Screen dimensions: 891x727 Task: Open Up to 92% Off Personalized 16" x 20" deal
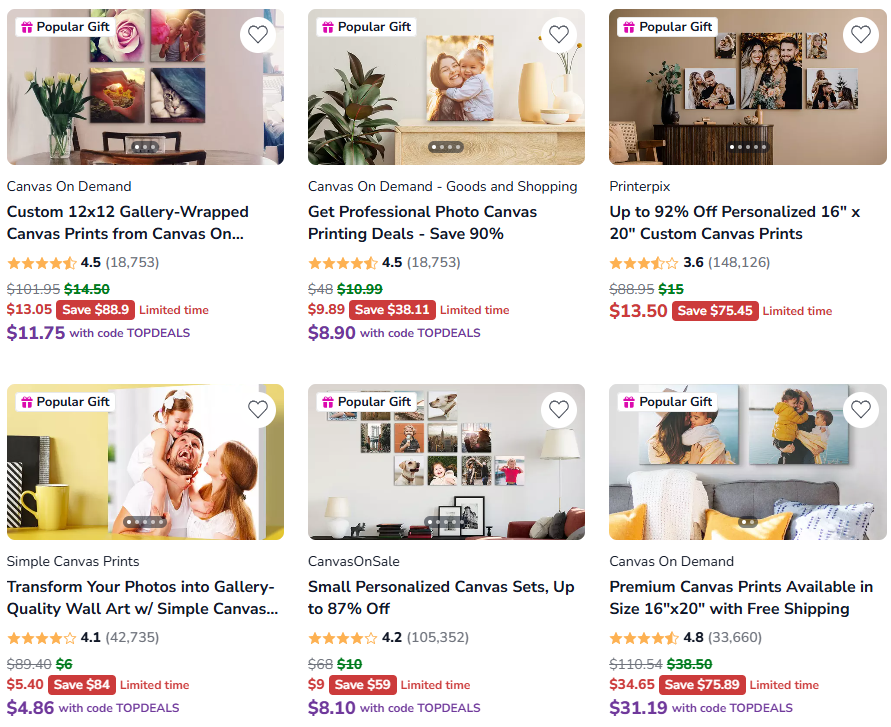tap(735, 223)
